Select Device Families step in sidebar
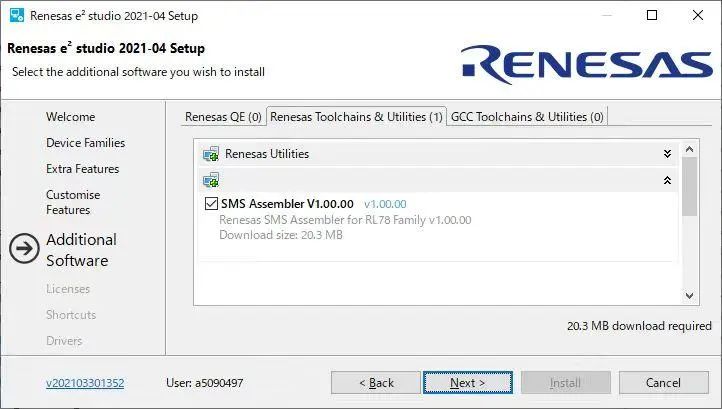This screenshot has width=722, height=409. click(85, 143)
